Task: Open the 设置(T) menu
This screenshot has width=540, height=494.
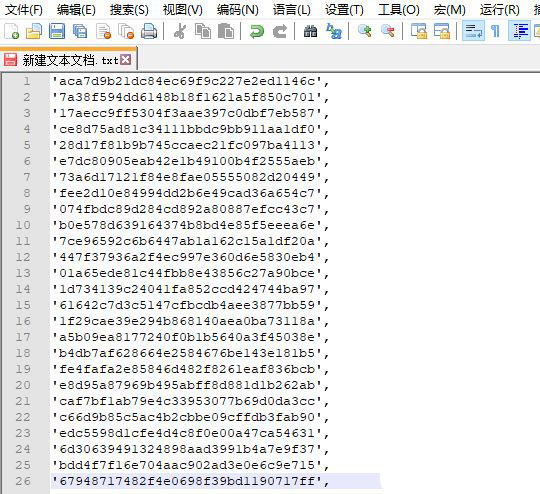Action: click(344, 9)
